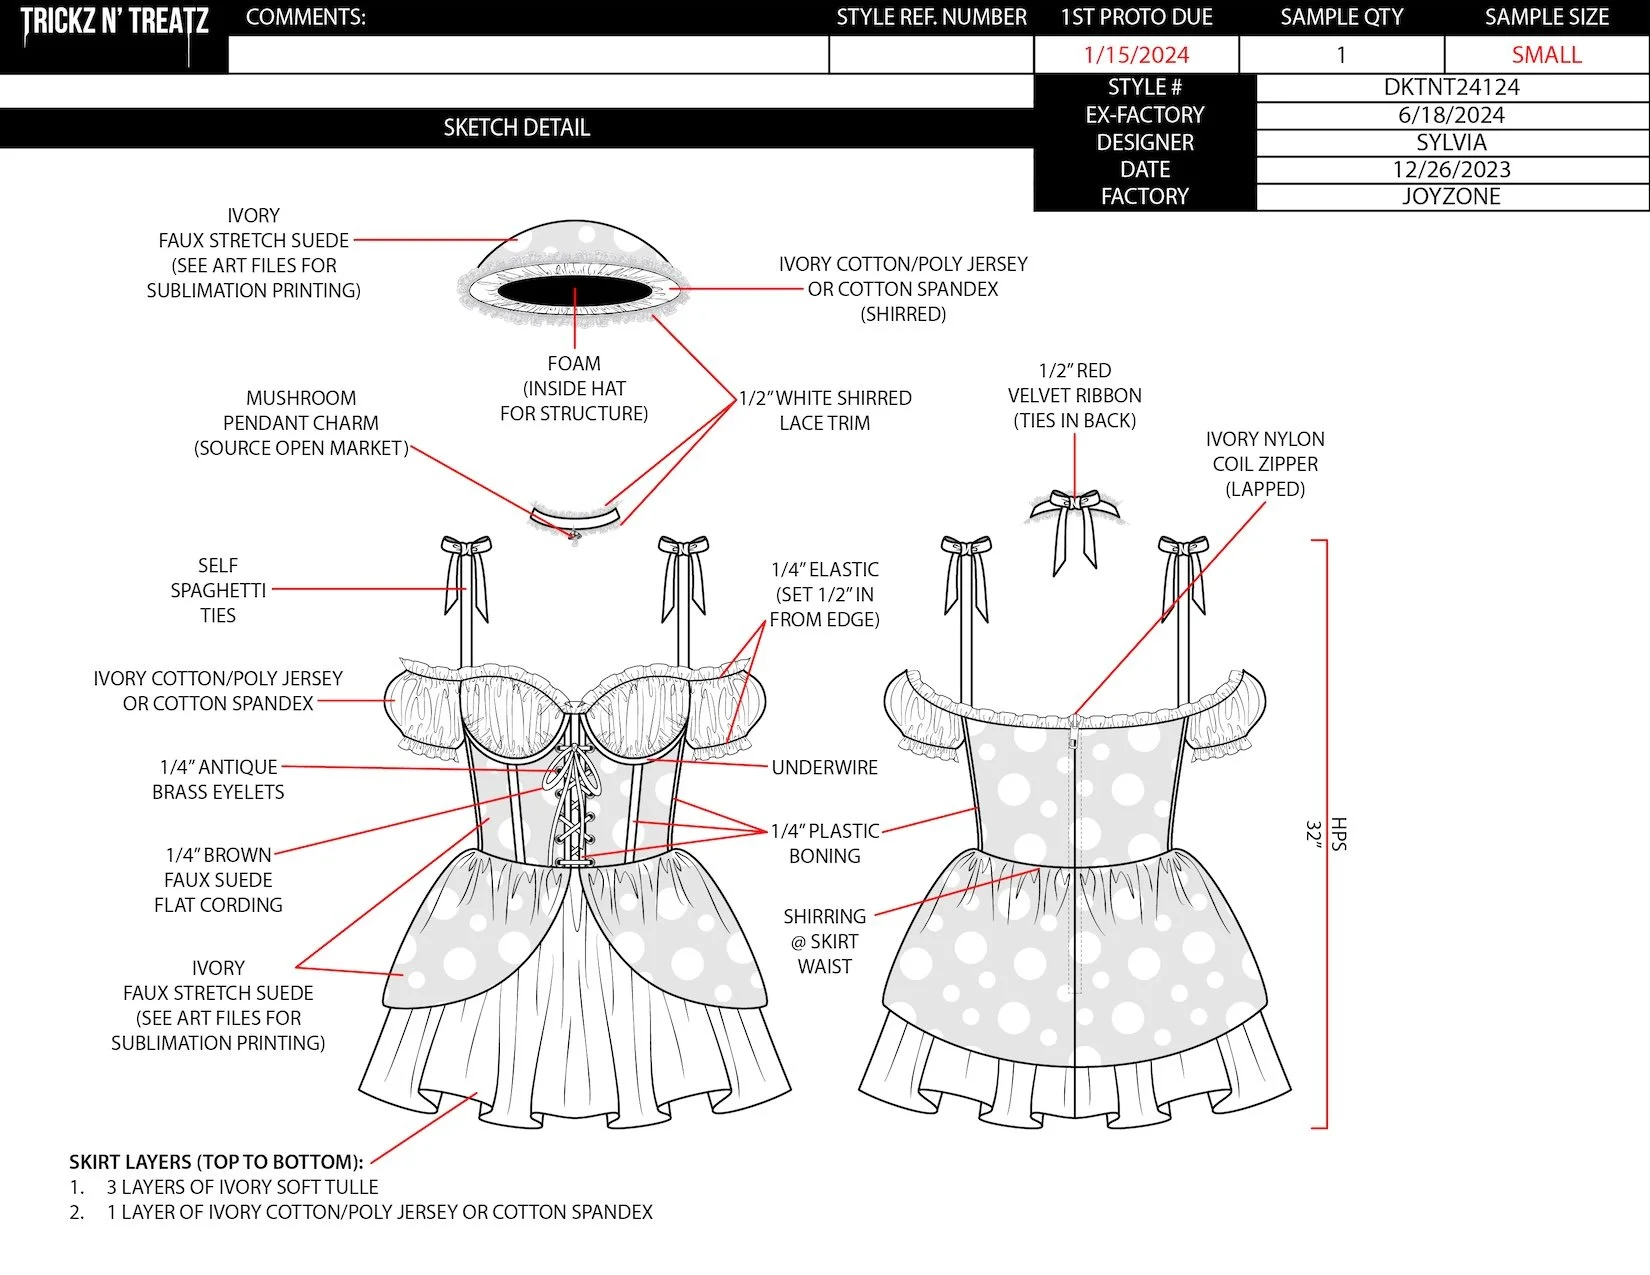
Task: Open the STYLE # DKTNT24124 entry
Action: (1450, 87)
